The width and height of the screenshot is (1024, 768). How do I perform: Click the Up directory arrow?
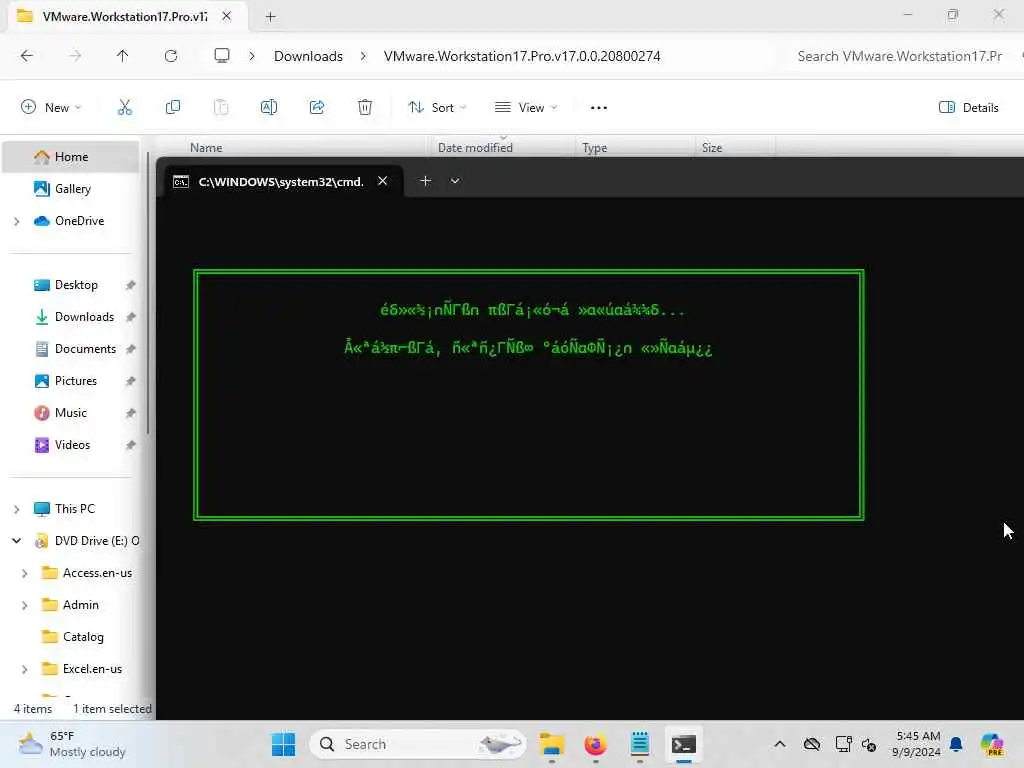123,56
